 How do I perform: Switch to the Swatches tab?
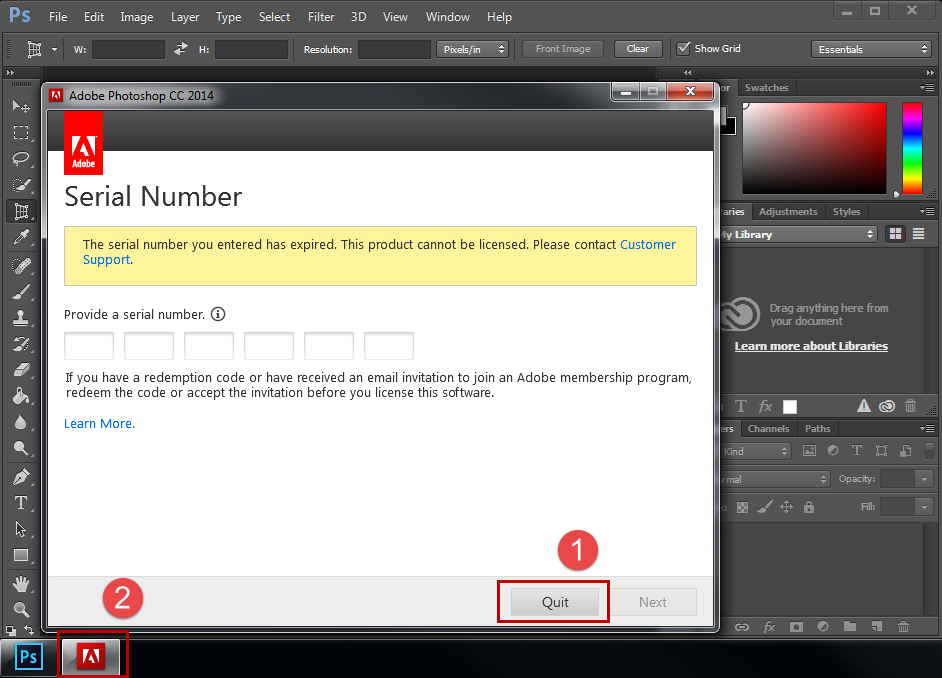[766, 88]
